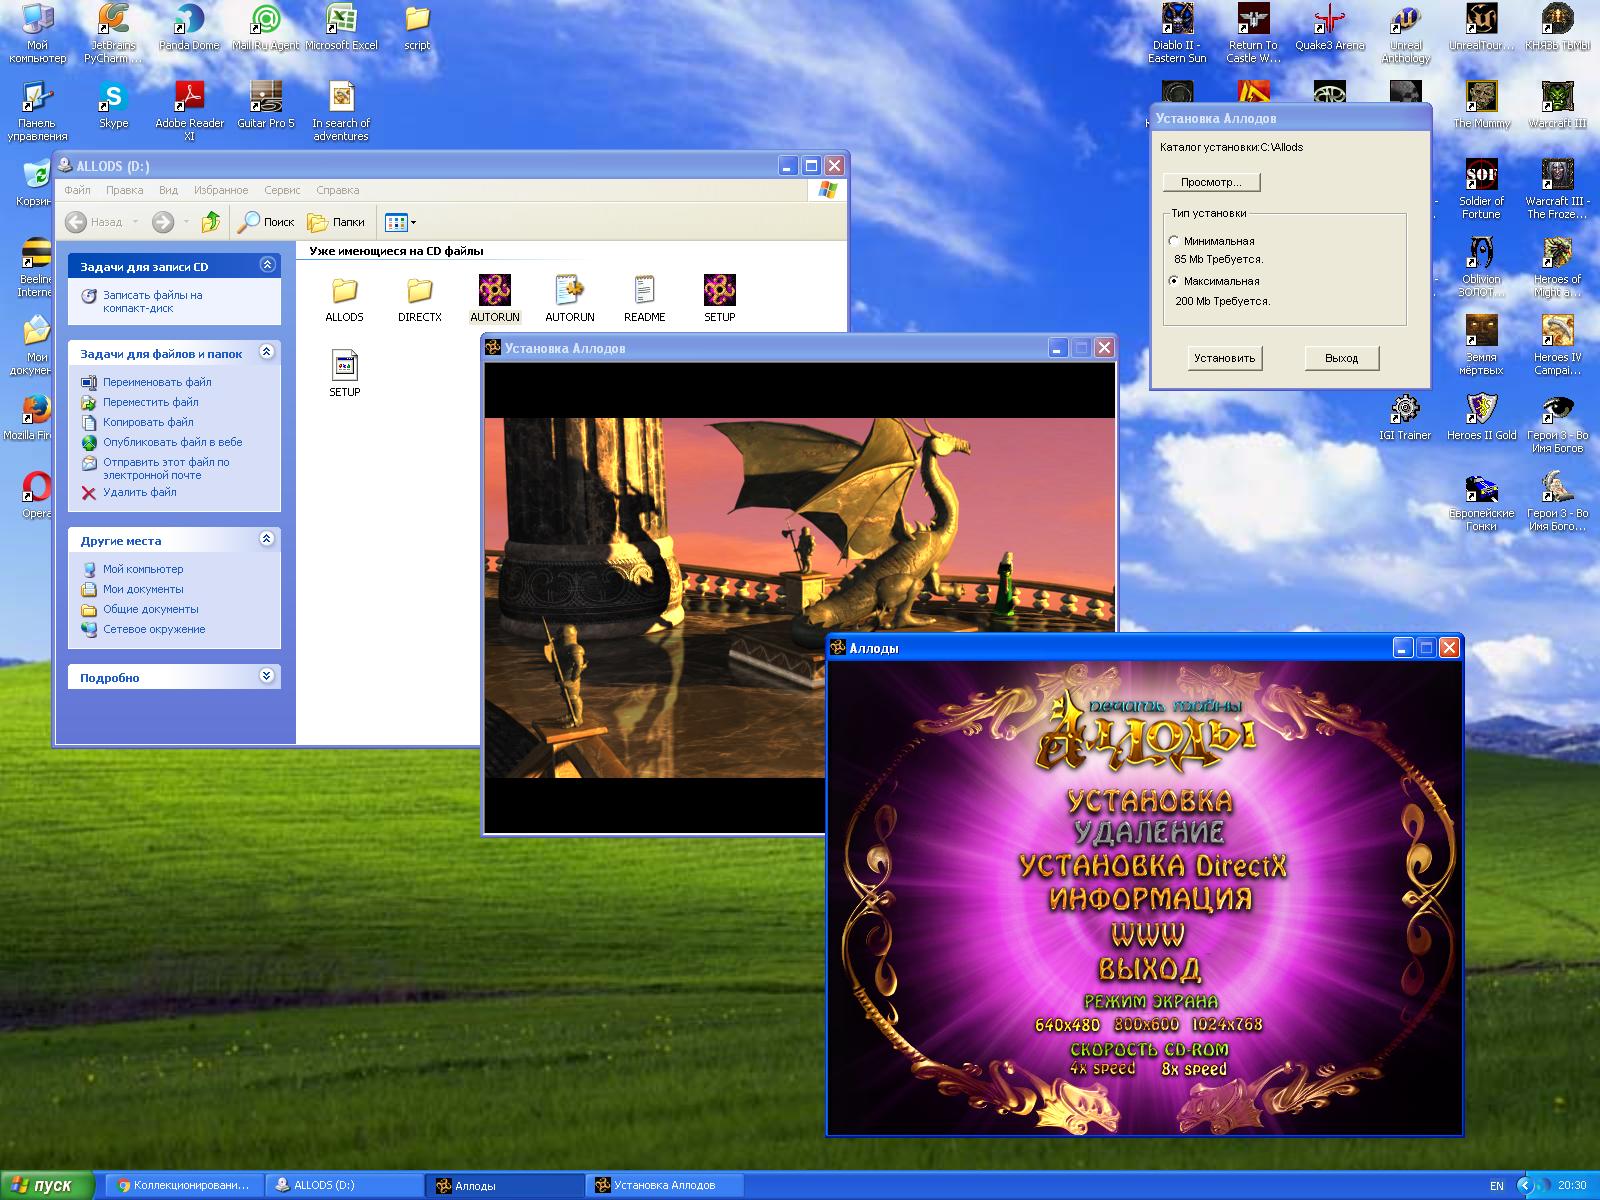Choose 800x600 screen mode
This screenshot has height=1200, width=1600.
1147,1025
